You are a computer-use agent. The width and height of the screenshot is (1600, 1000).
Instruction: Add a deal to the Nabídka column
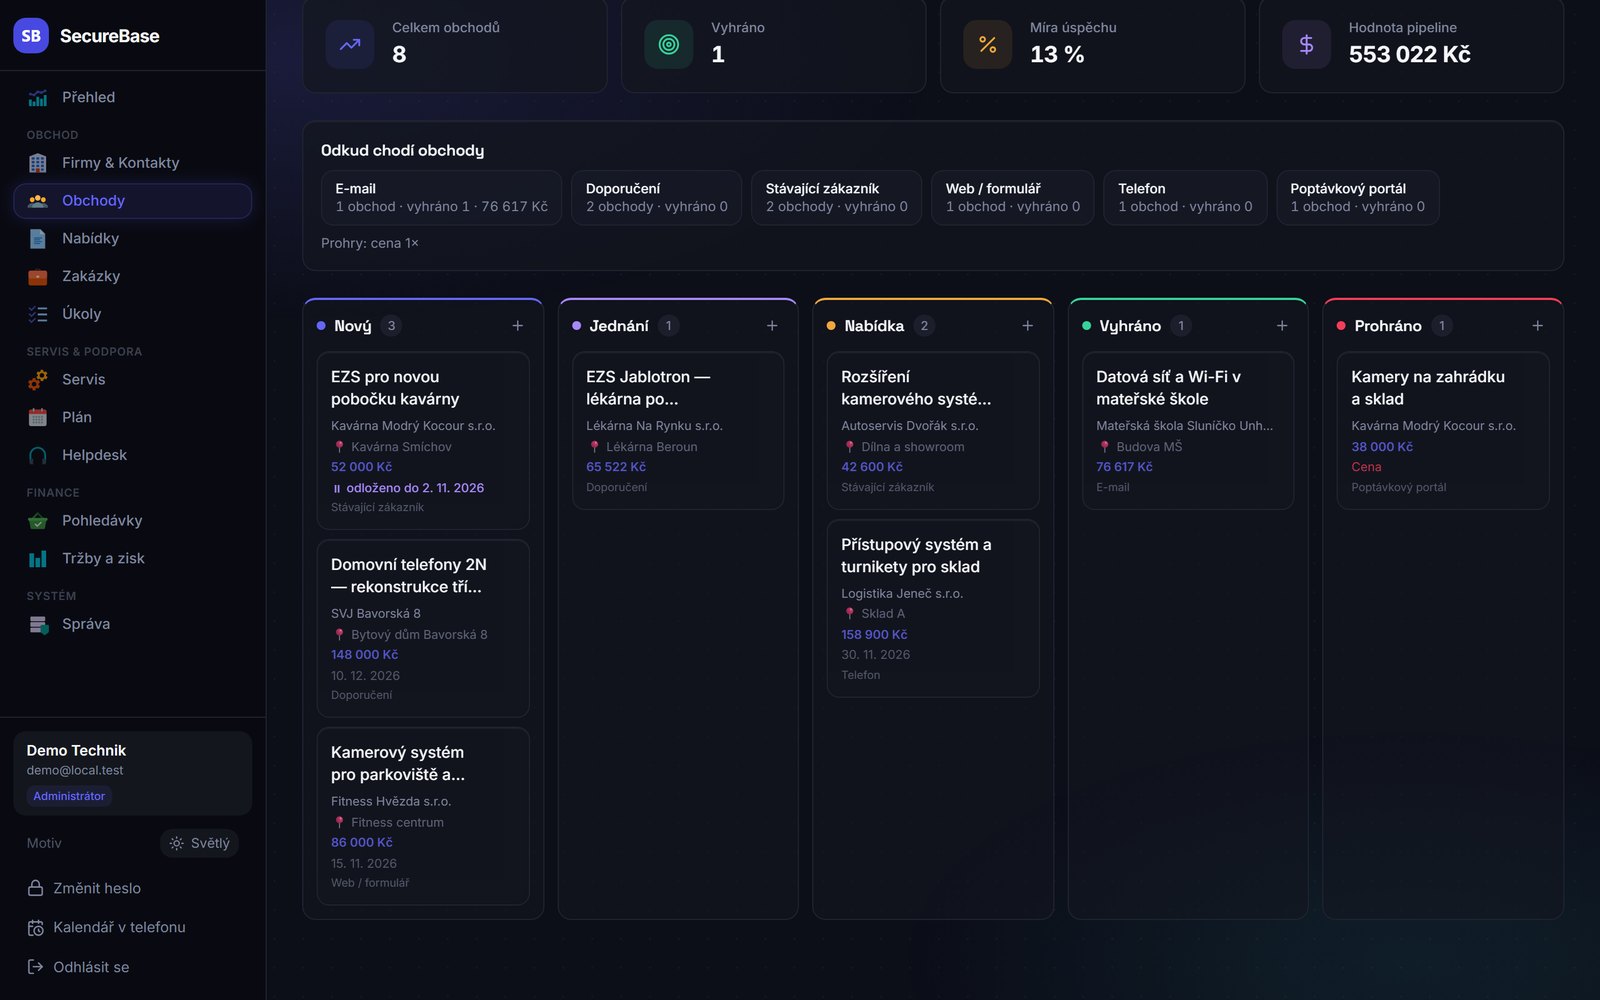click(1027, 326)
